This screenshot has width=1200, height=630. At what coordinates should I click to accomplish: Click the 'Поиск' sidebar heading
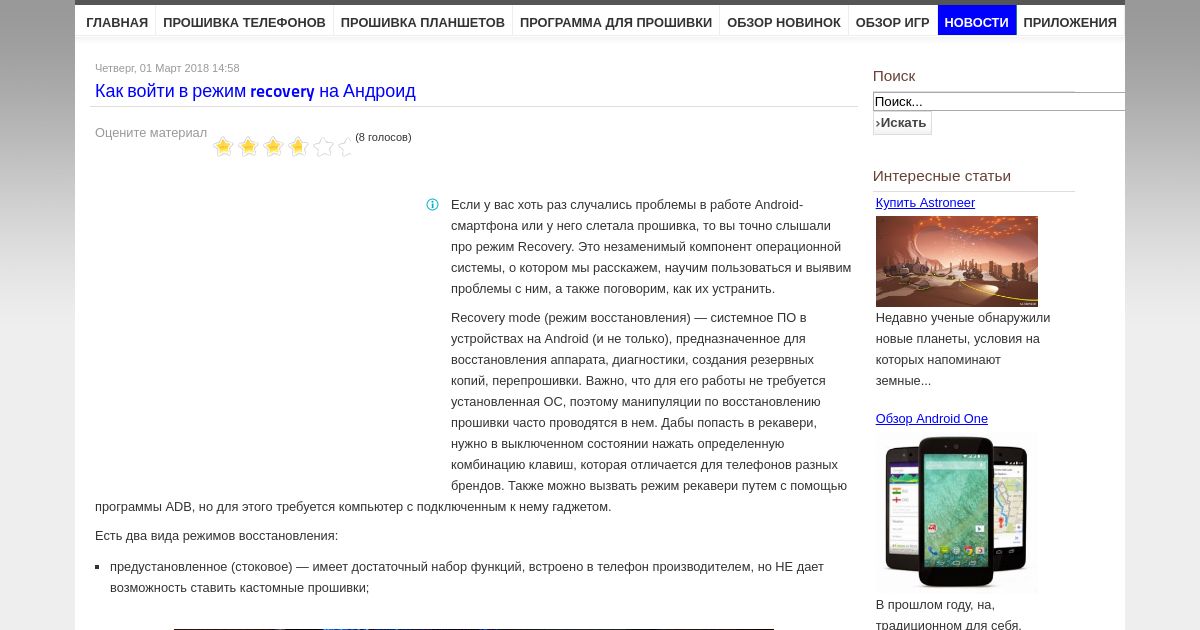pos(894,76)
